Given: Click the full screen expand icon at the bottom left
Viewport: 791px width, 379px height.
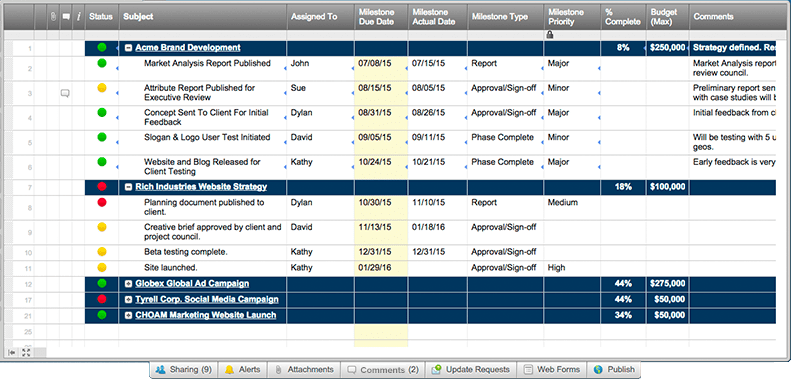Looking at the screenshot, I should [x=26, y=352].
